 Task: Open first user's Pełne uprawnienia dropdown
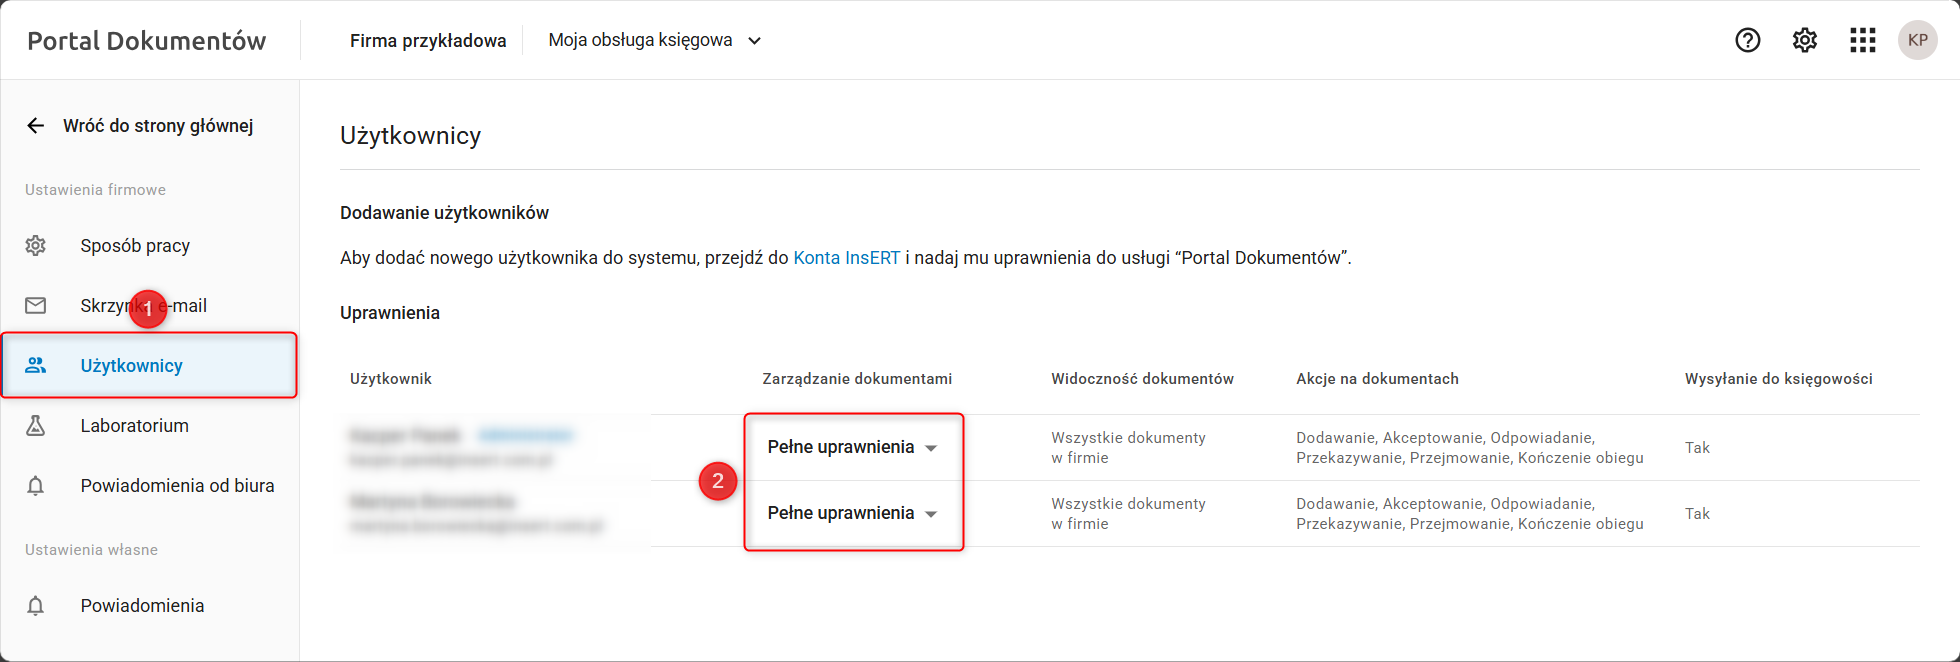pos(852,447)
